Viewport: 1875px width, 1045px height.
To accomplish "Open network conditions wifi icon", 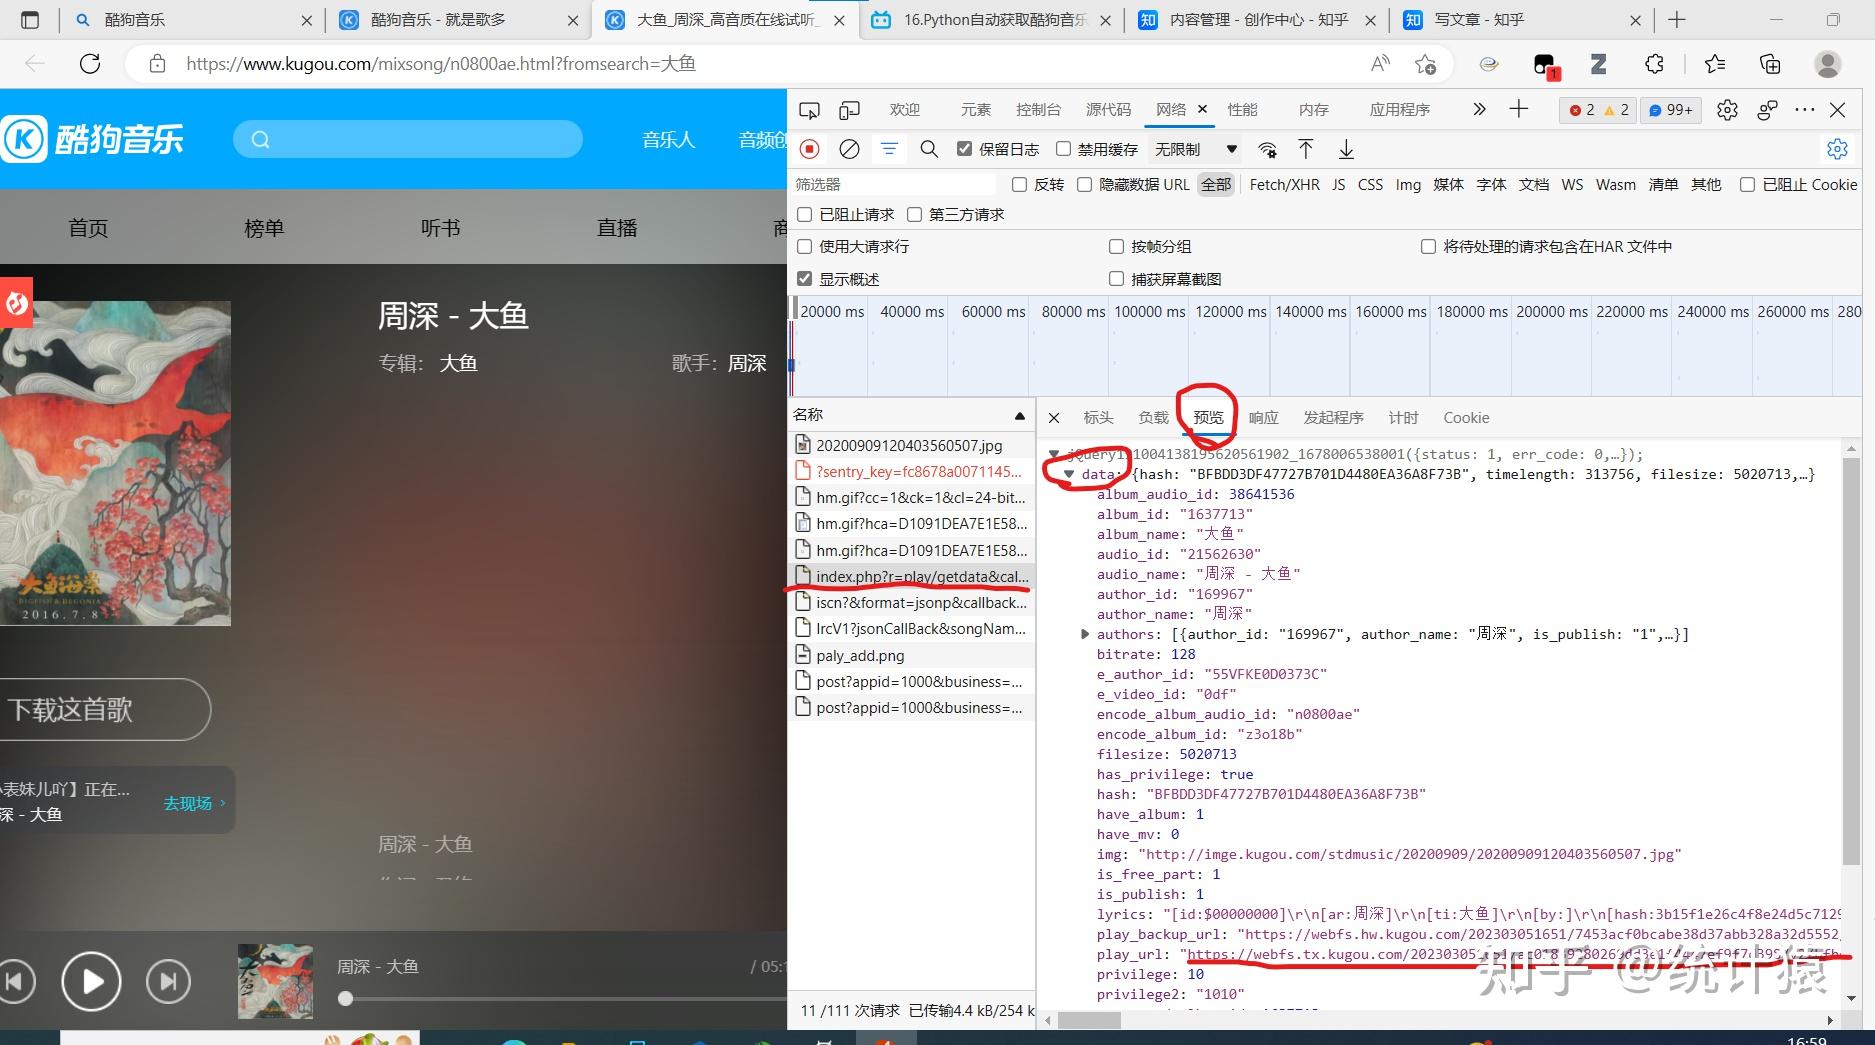I will (1267, 150).
